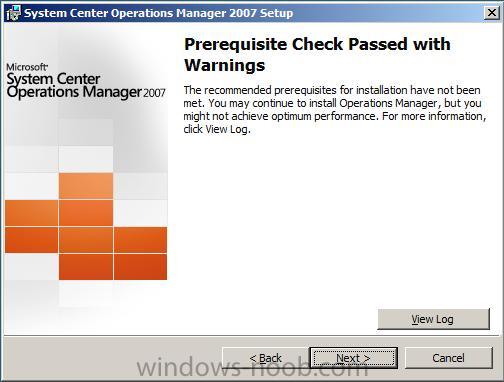The image size is (504, 382).
Task: Click the System Center Operations Manager logo
Action: pos(86,82)
